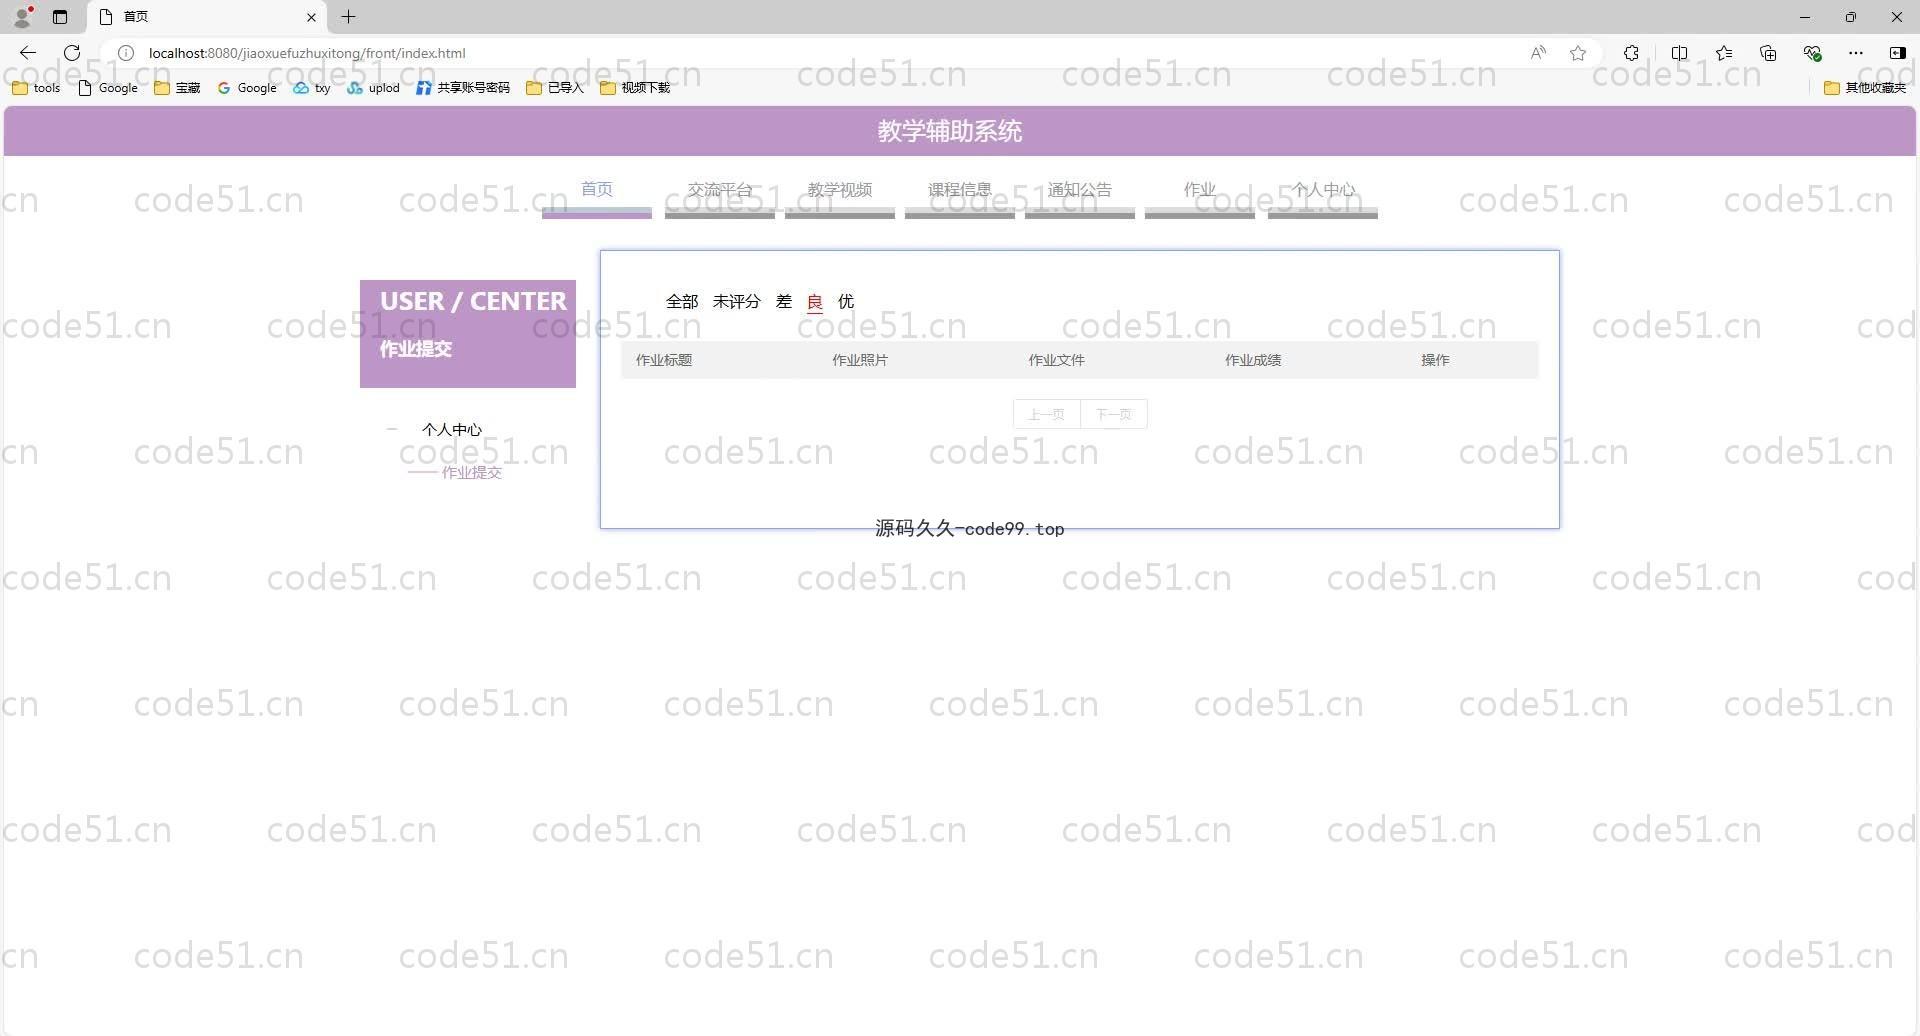1920x1036 pixels.
Task: Click the browser essentials heart icon
Action: click(1812, 53)
